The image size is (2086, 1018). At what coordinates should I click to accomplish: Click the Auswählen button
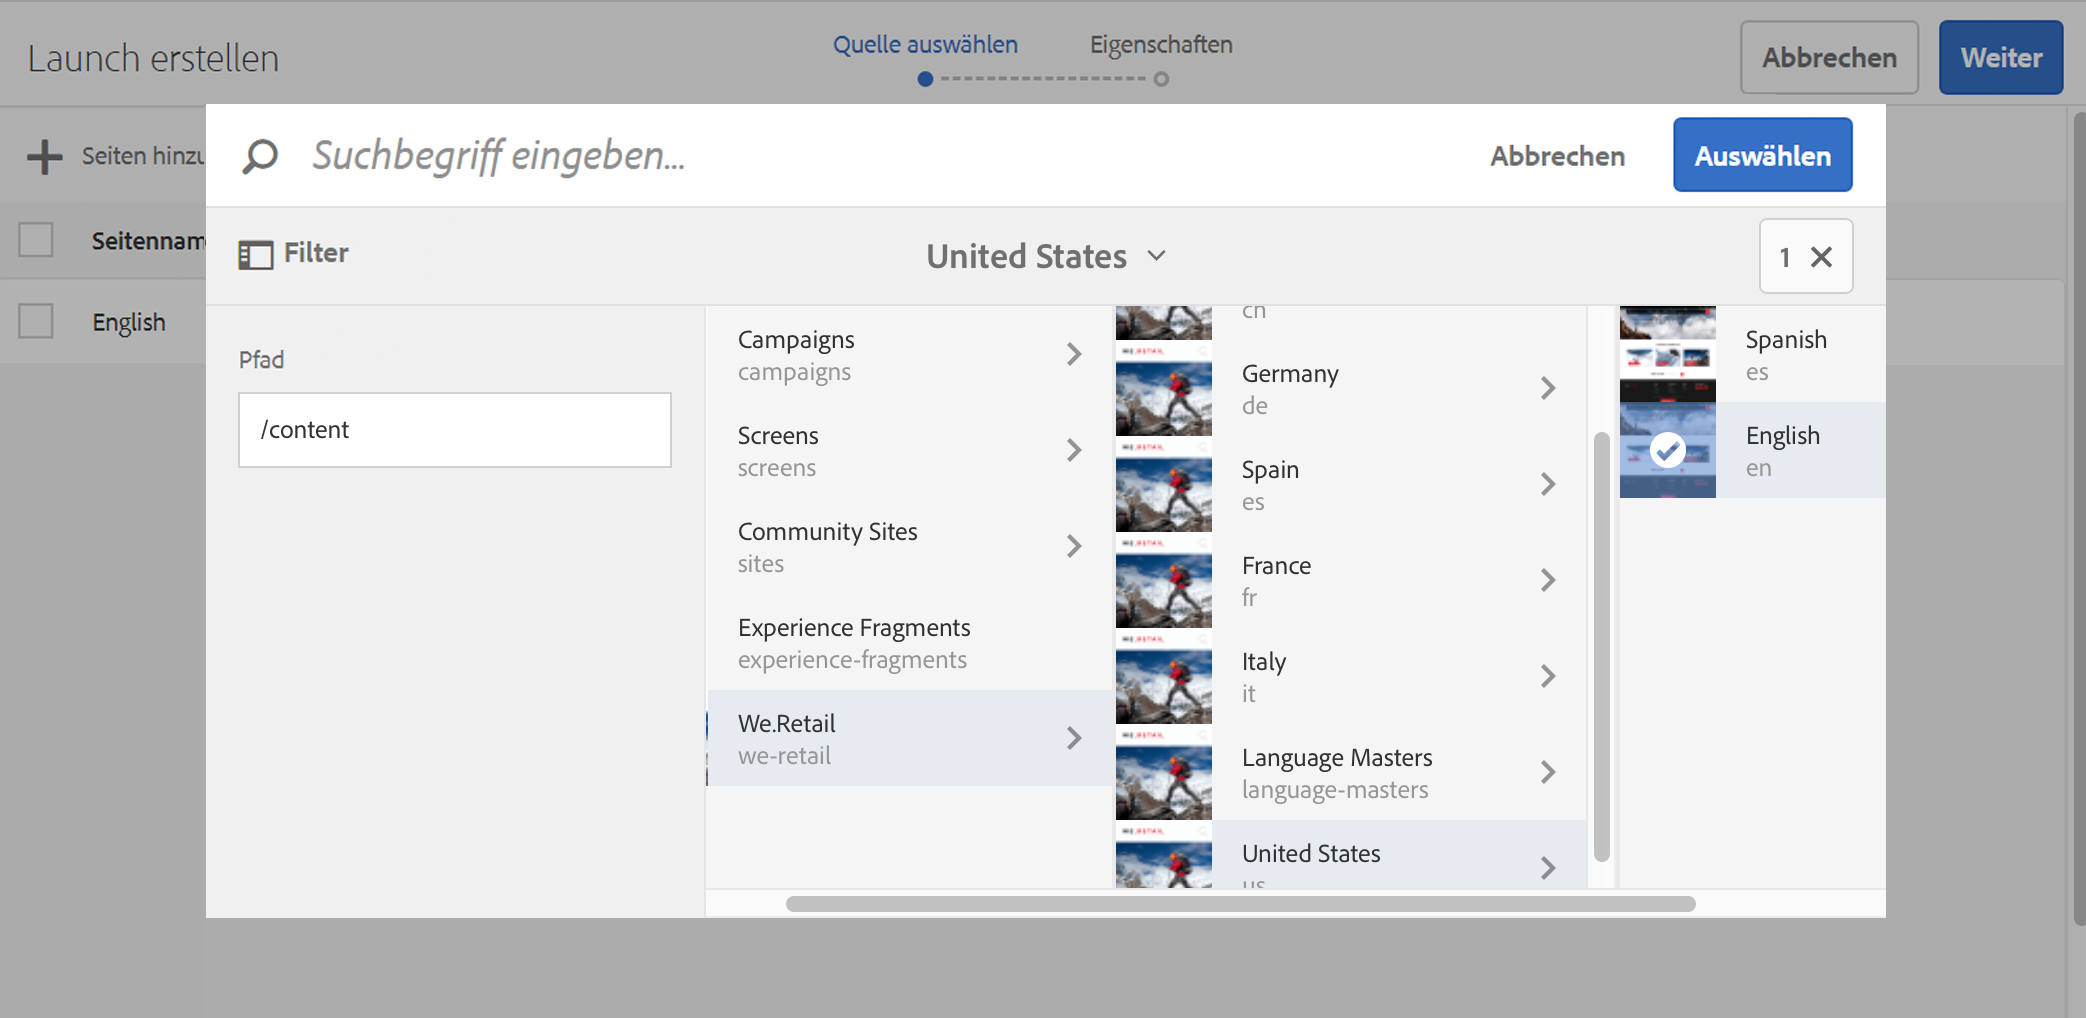(x=1763, y=155)
